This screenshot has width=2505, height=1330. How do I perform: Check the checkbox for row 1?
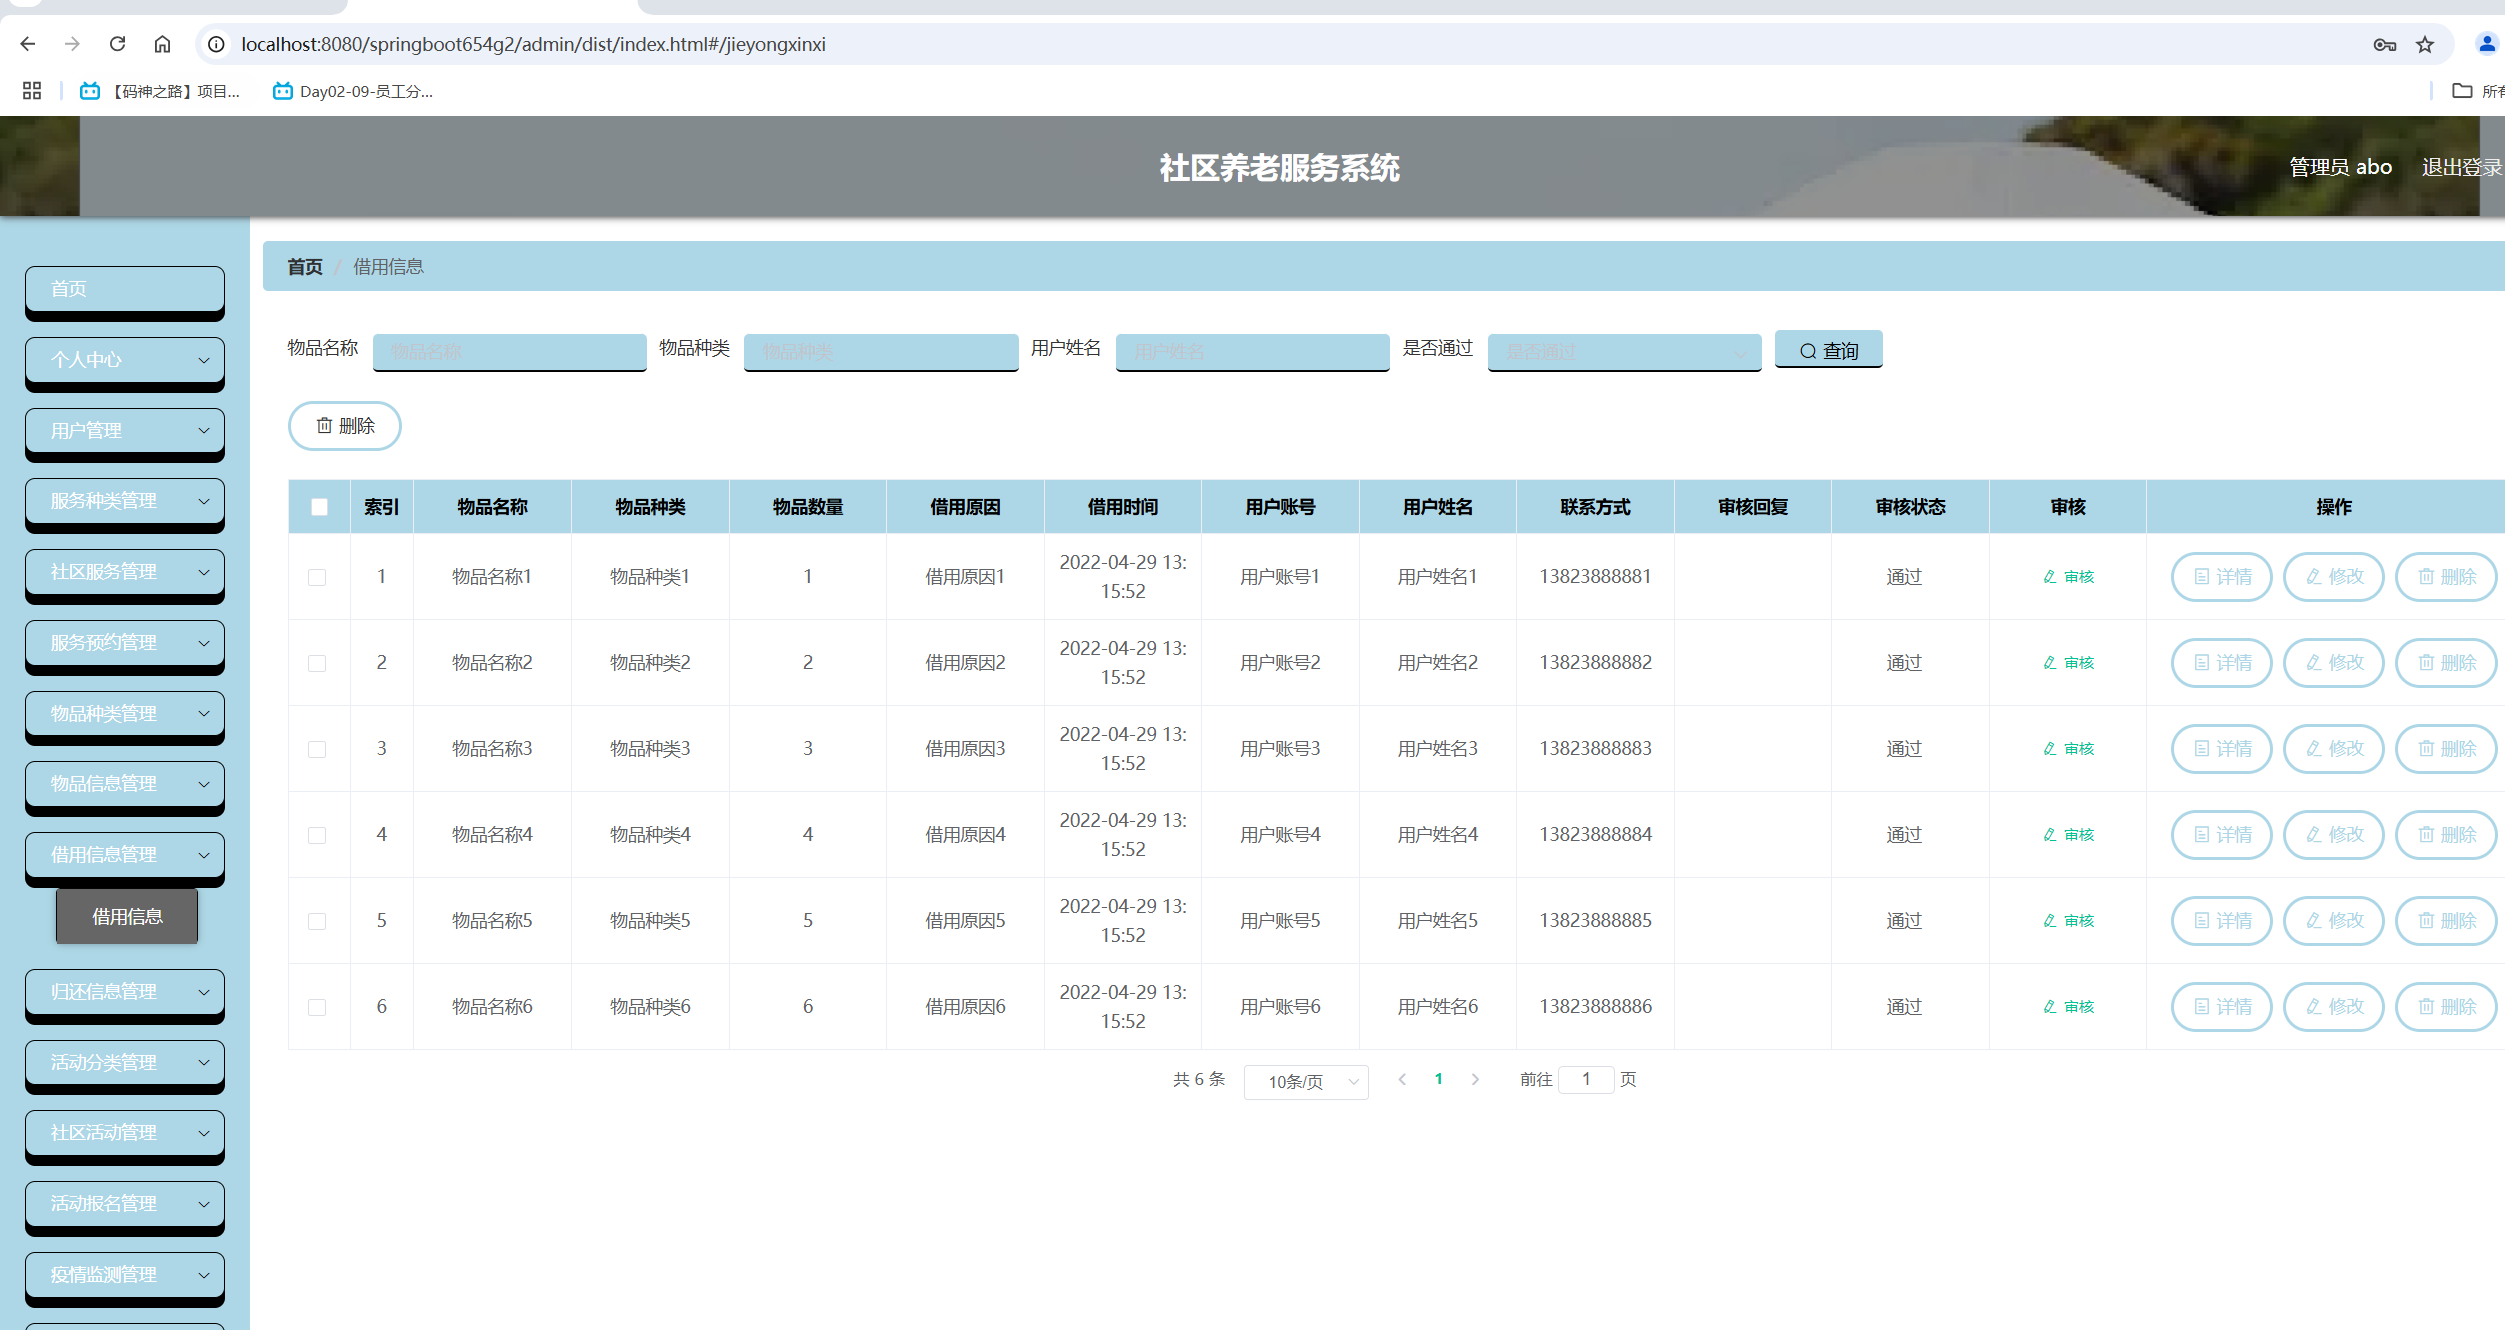317,577
